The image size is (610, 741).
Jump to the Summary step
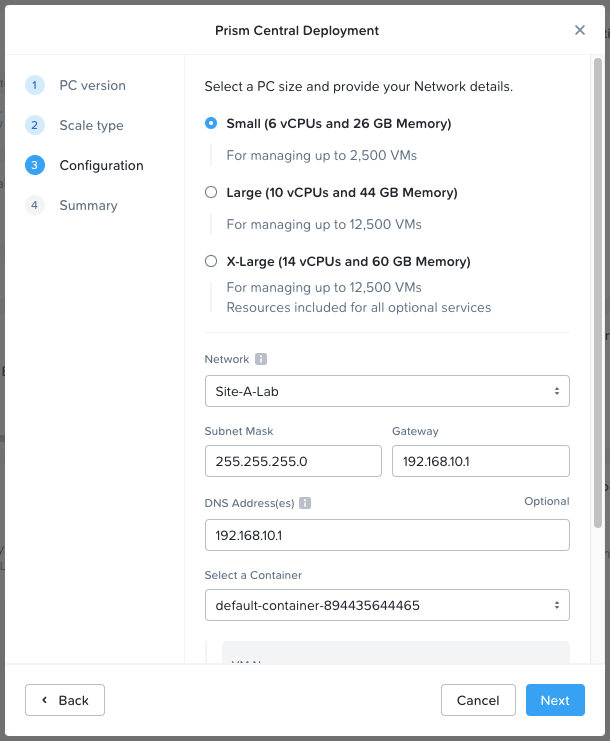88,205
